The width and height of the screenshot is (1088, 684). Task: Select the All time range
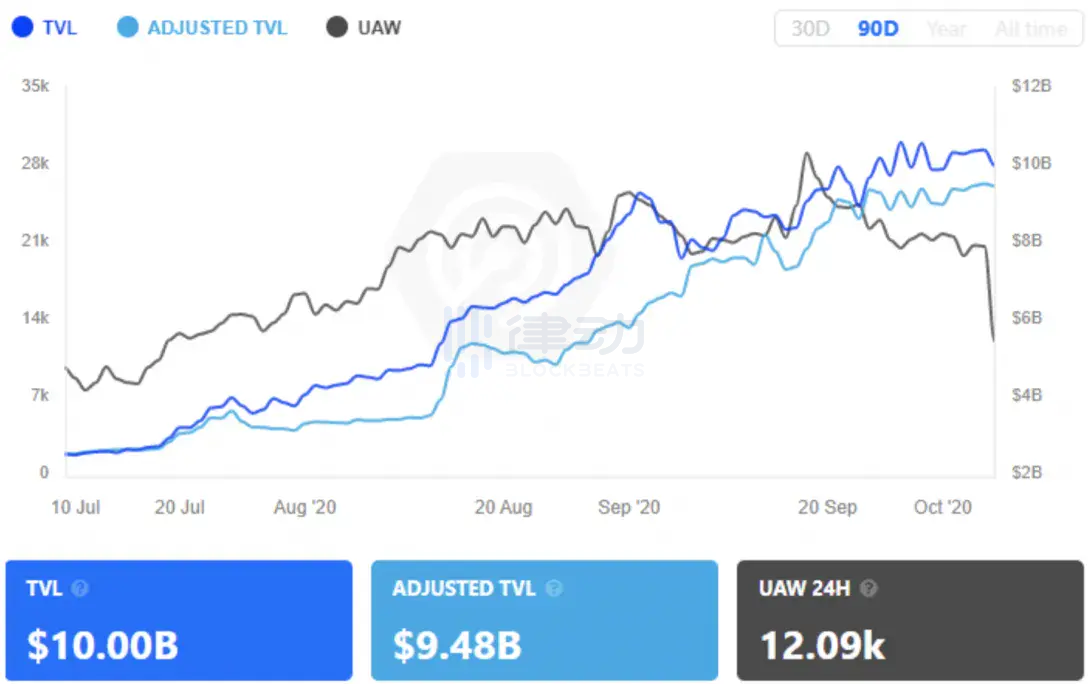(1030, 28)
